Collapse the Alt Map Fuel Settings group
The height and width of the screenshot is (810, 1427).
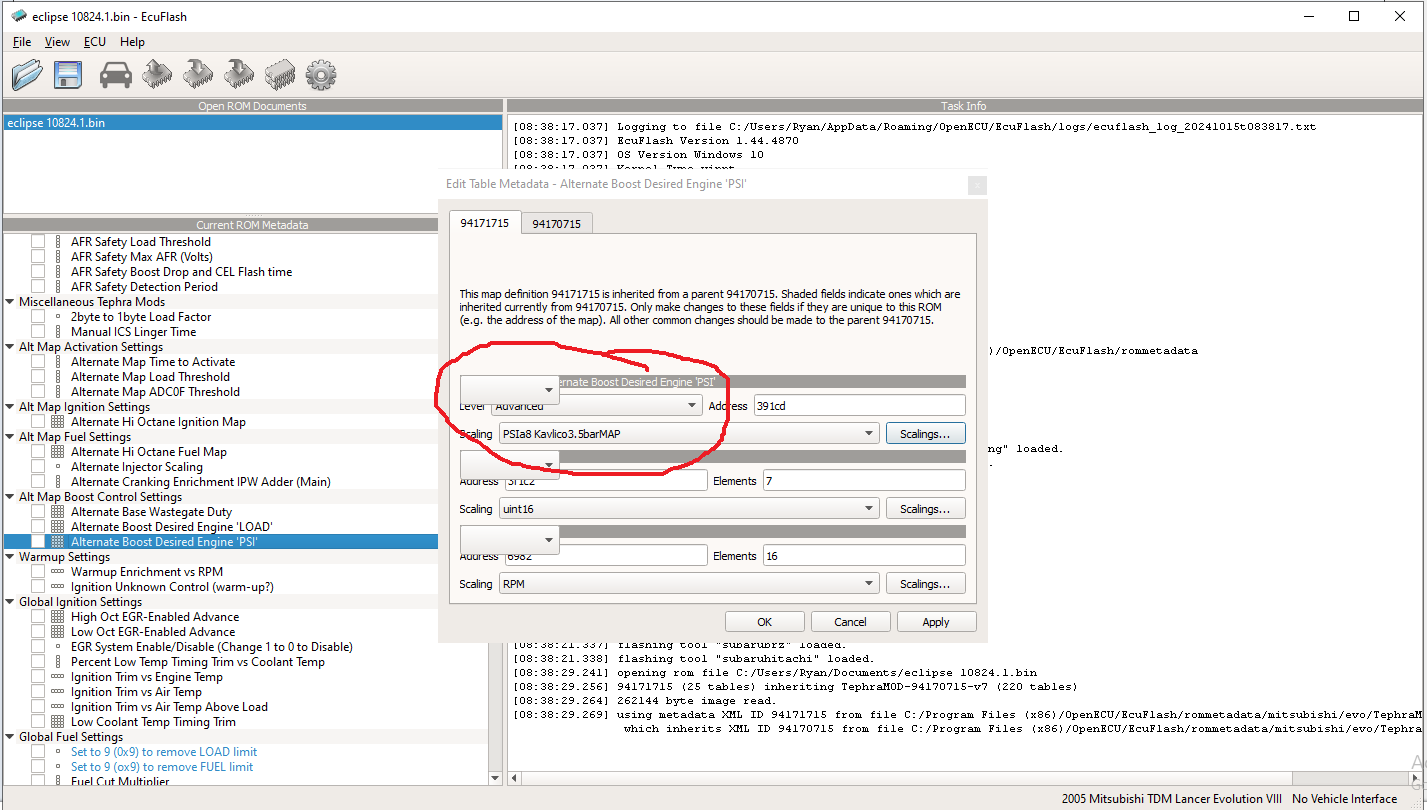point(10,437)
